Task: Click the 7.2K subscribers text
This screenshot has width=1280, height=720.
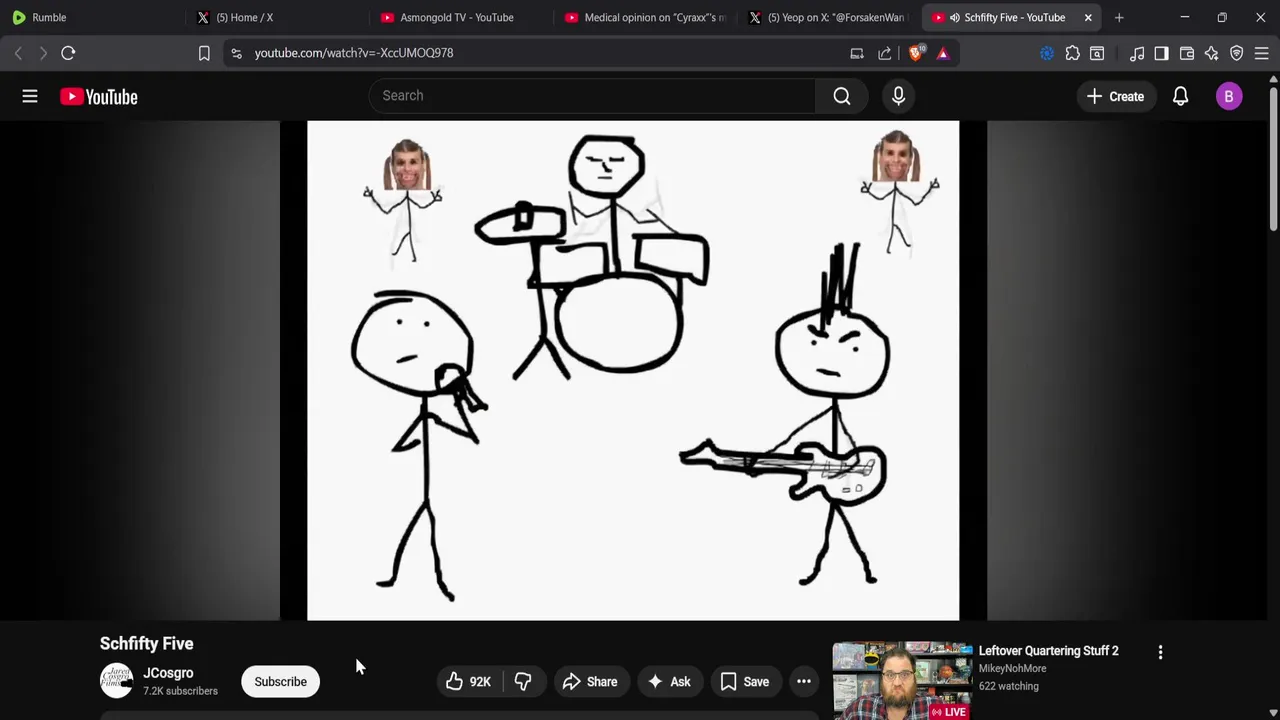Action: click(x=180, y=691)
